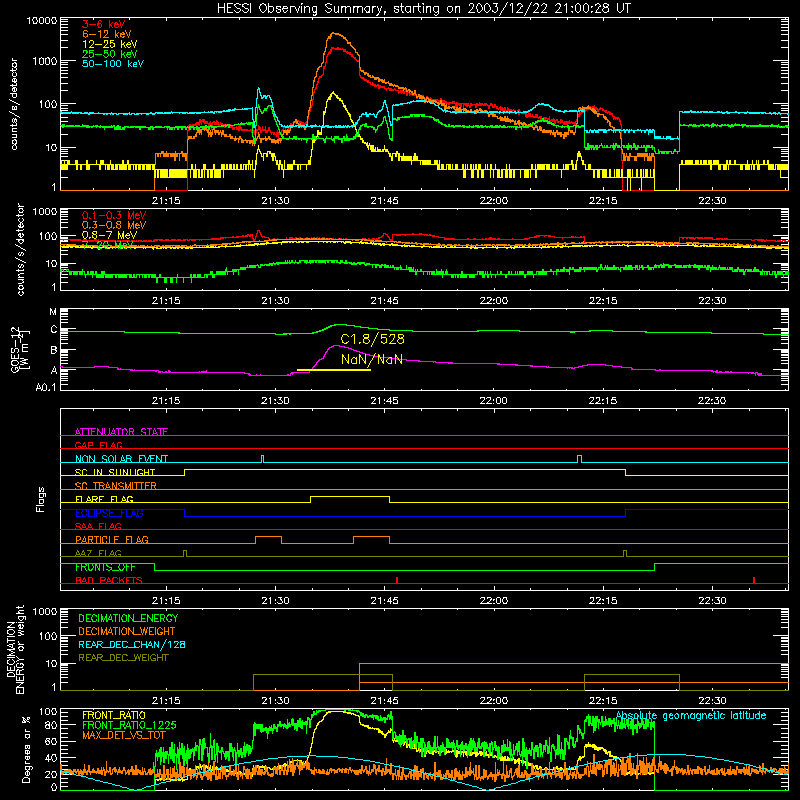Click the NaN/NaN annotation in GOES panel
Viewport: 800px width, 800px height.
(372, 360)
